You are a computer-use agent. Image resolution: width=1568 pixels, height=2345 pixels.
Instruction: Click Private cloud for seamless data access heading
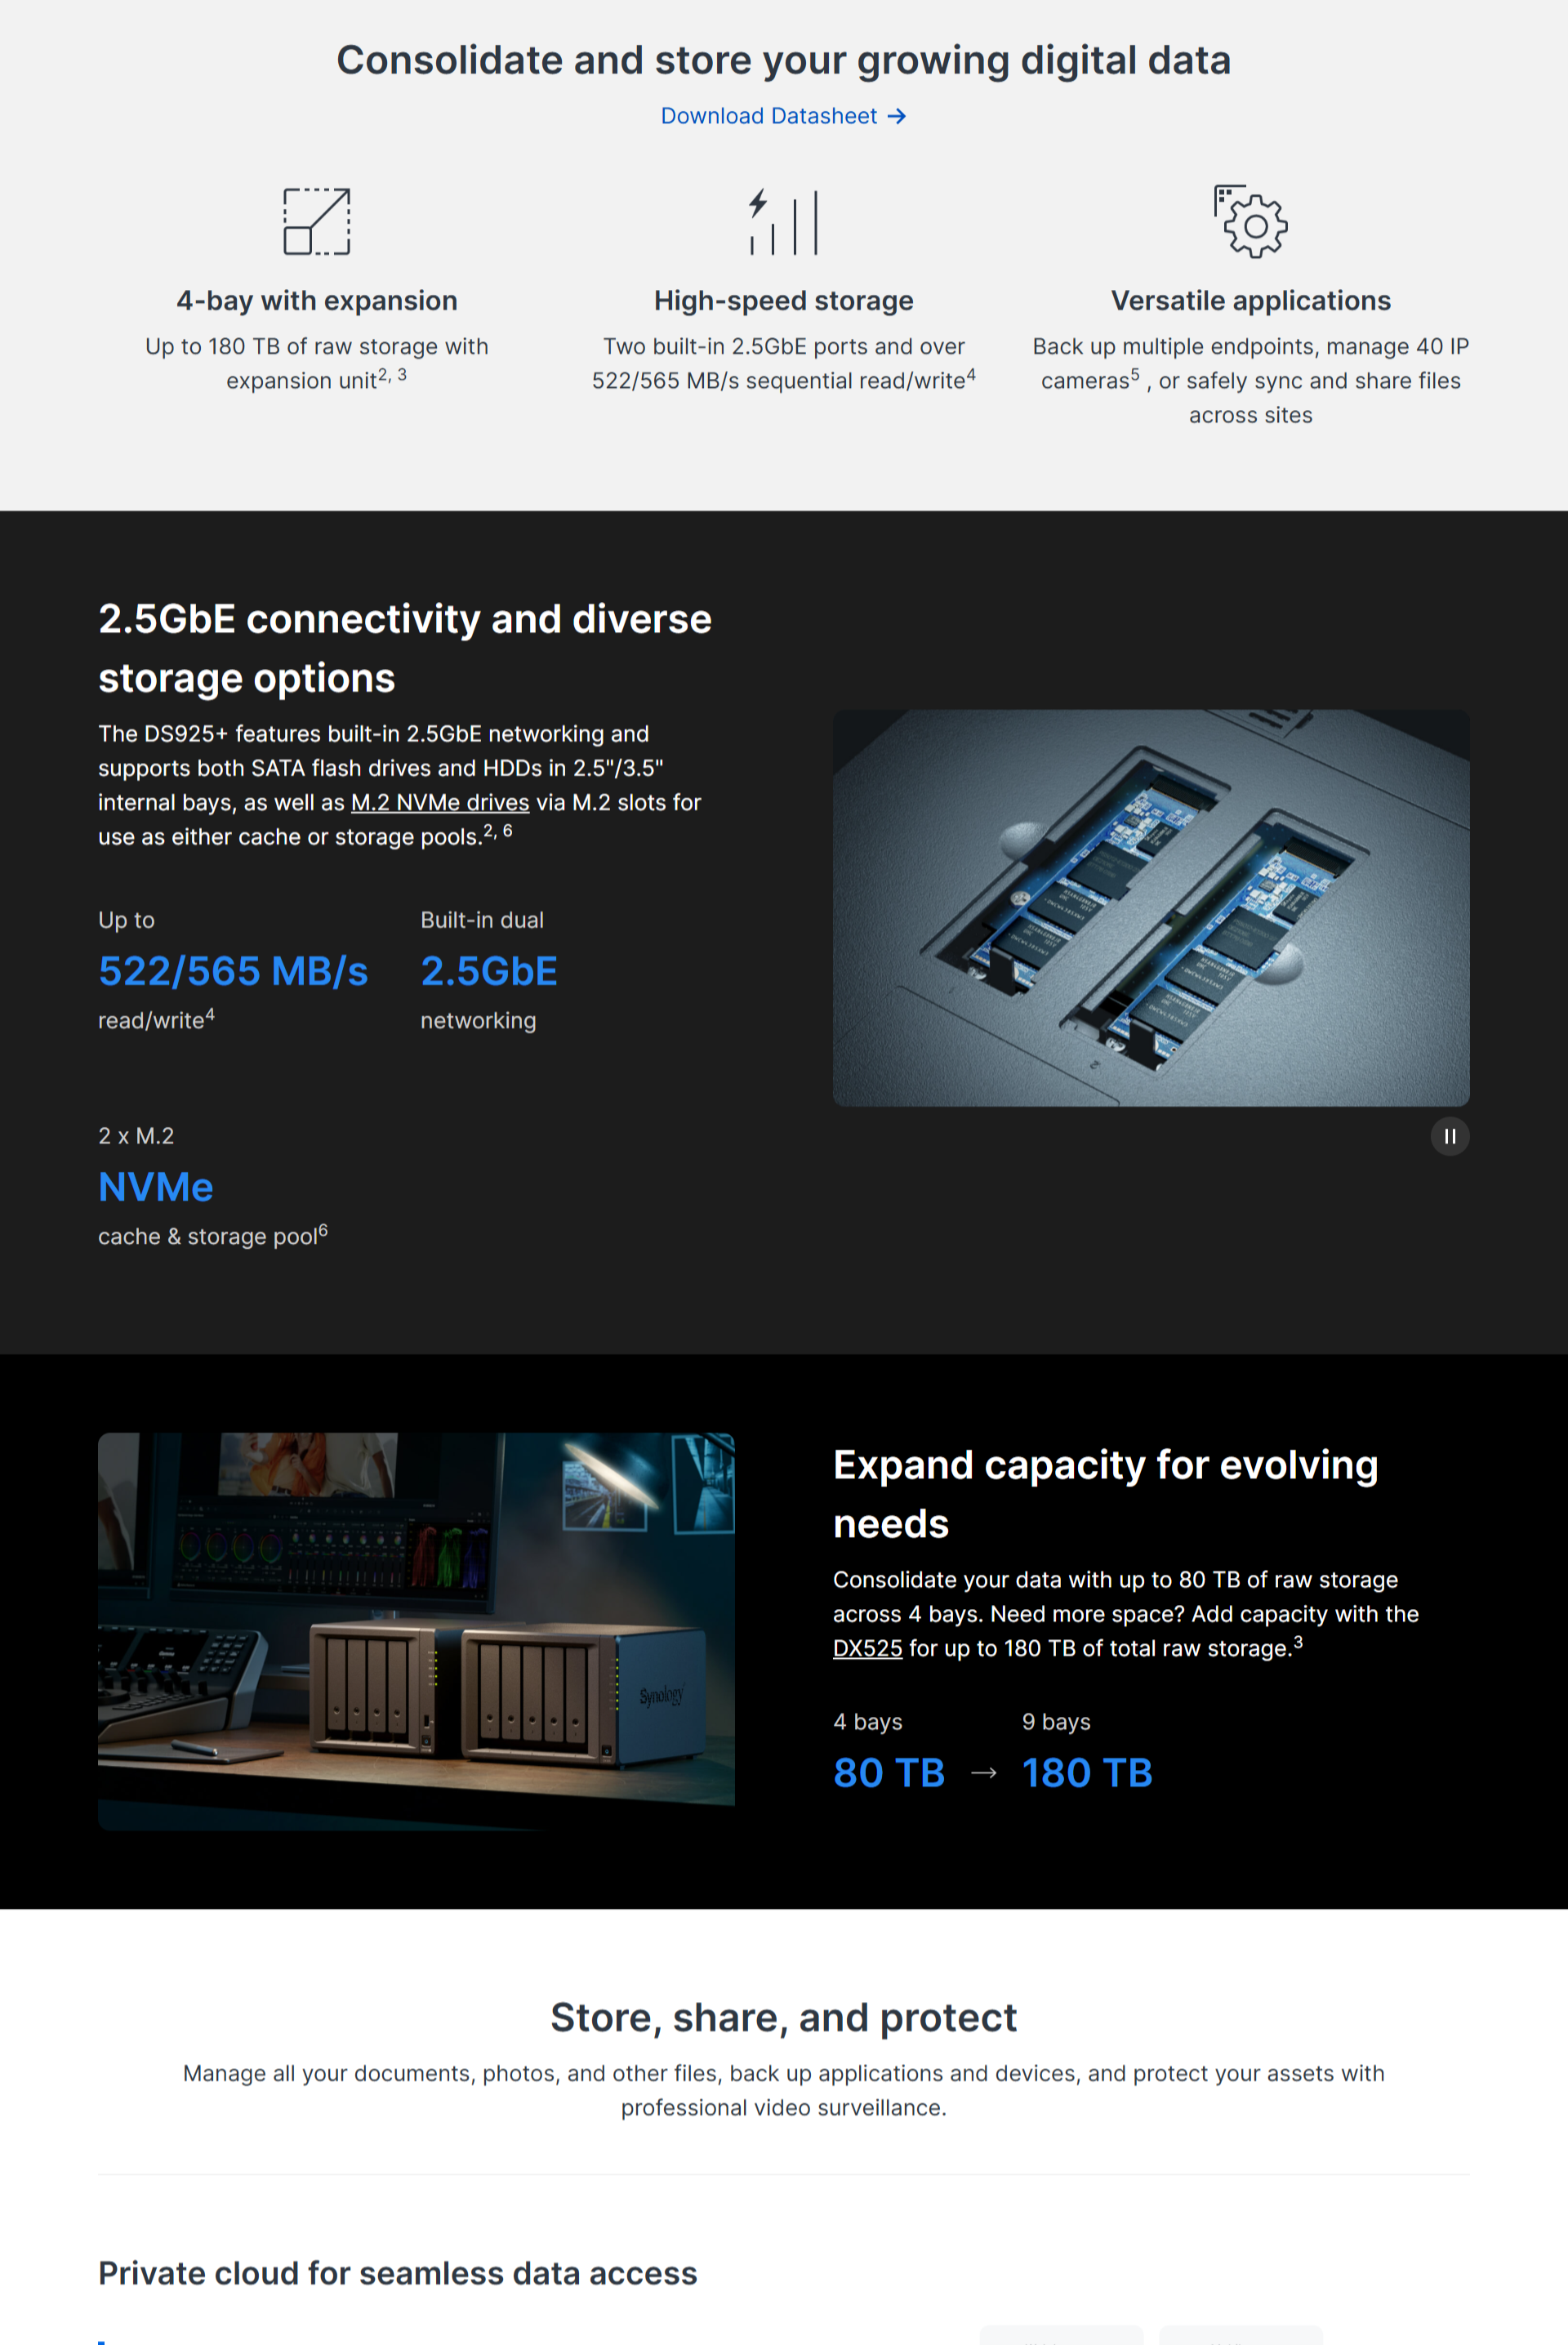(397, 2273)
